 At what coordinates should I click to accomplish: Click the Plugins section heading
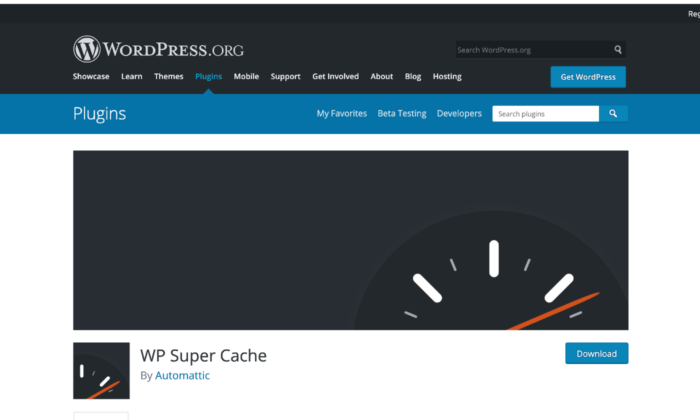pyautogui.click(x=100, y=113)
